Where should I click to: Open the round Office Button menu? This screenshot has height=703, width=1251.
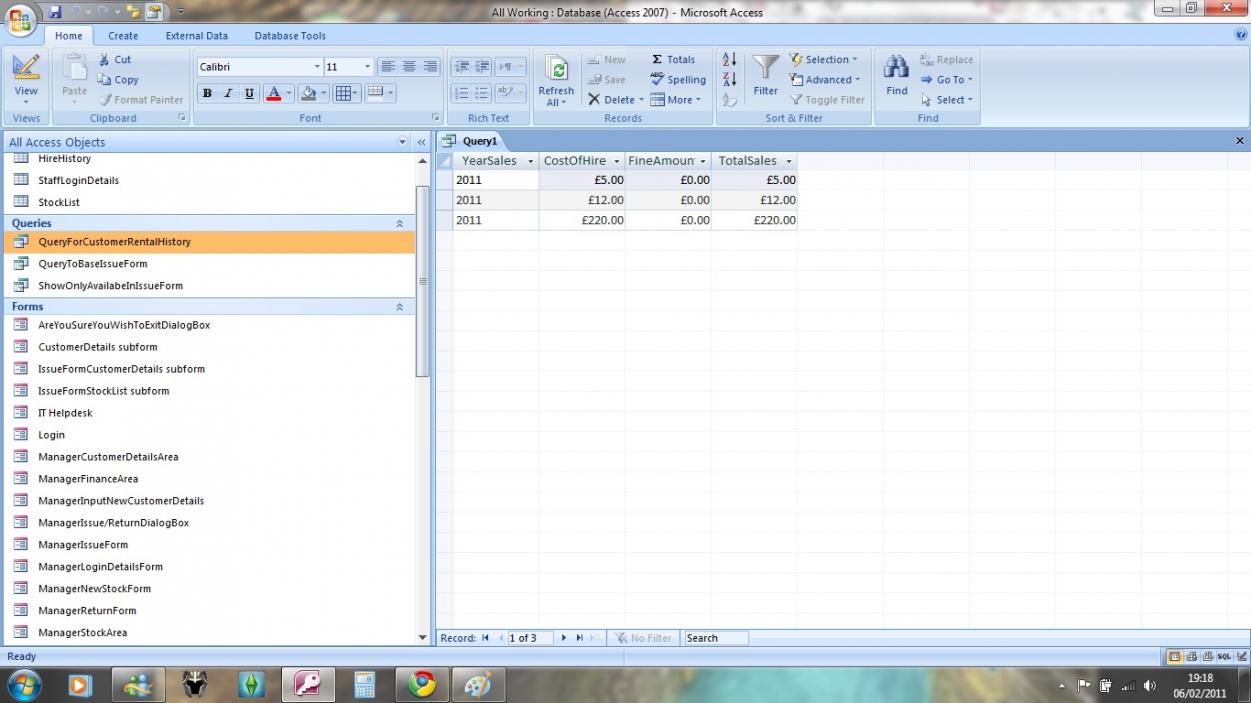(21, 18)
